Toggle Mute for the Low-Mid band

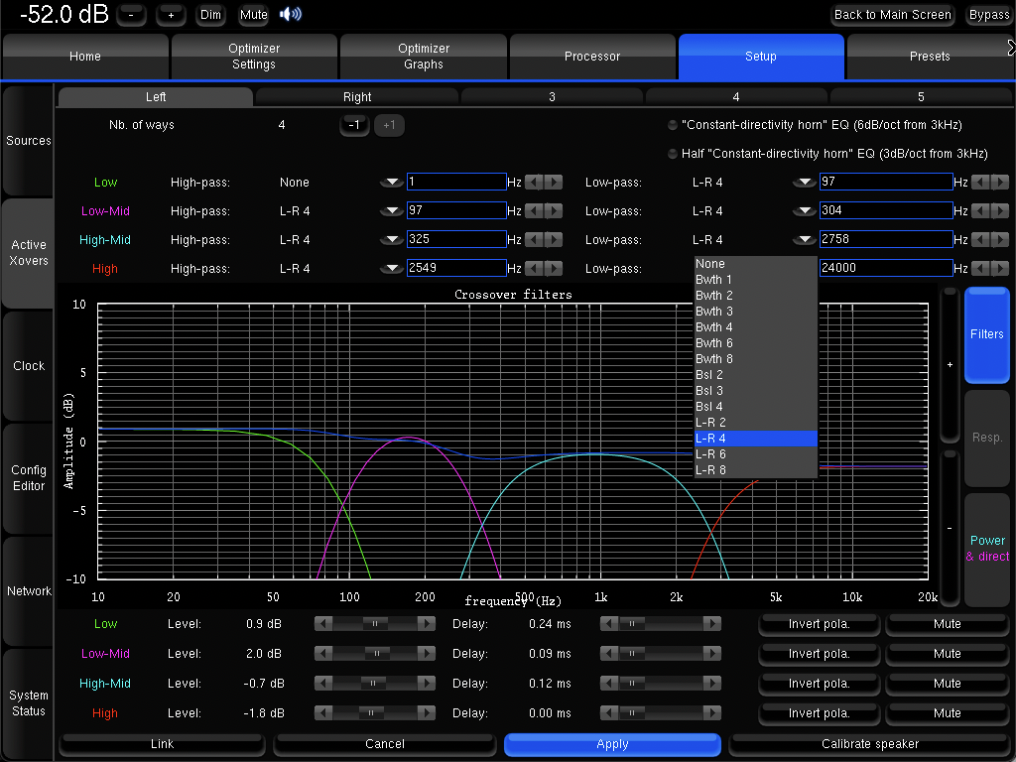946,654
